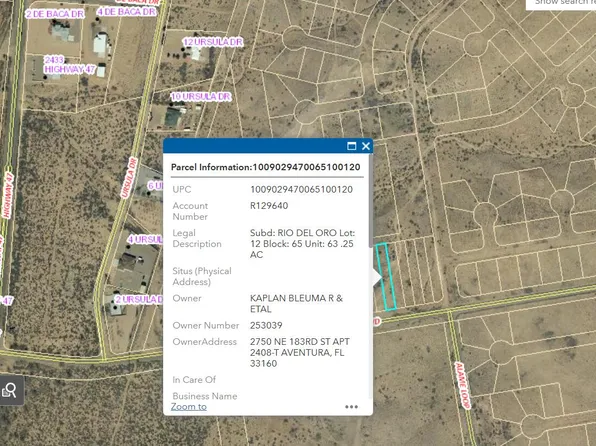Click the URSULA DR road name label
The height and width of the screenshot is (446, 596).
tap(128, 178)
